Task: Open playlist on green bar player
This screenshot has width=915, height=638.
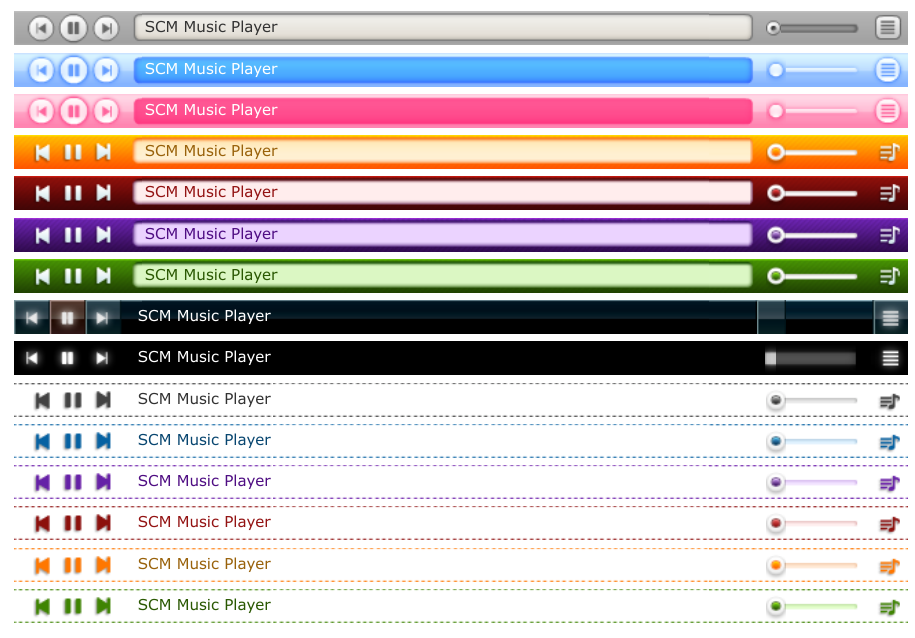Action: [890, 276]
